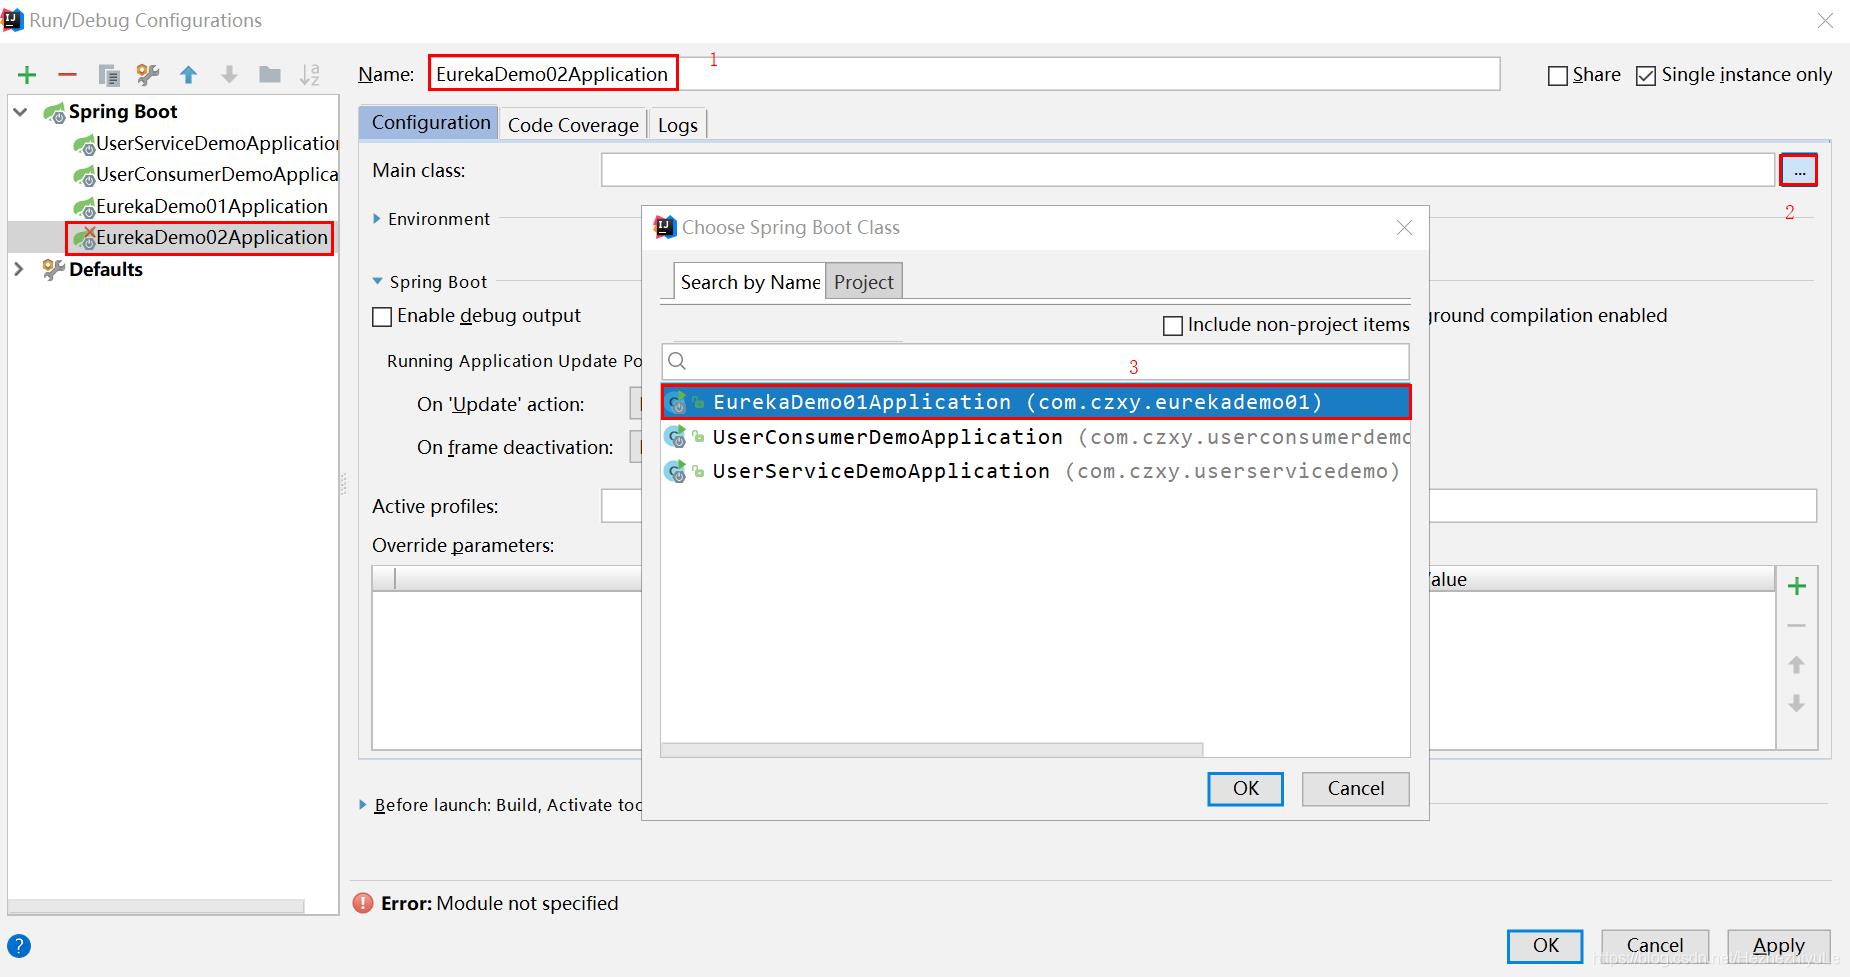Collapse the Spring Boot tree node
This screenshot has width=1850, height=977.
20,112
